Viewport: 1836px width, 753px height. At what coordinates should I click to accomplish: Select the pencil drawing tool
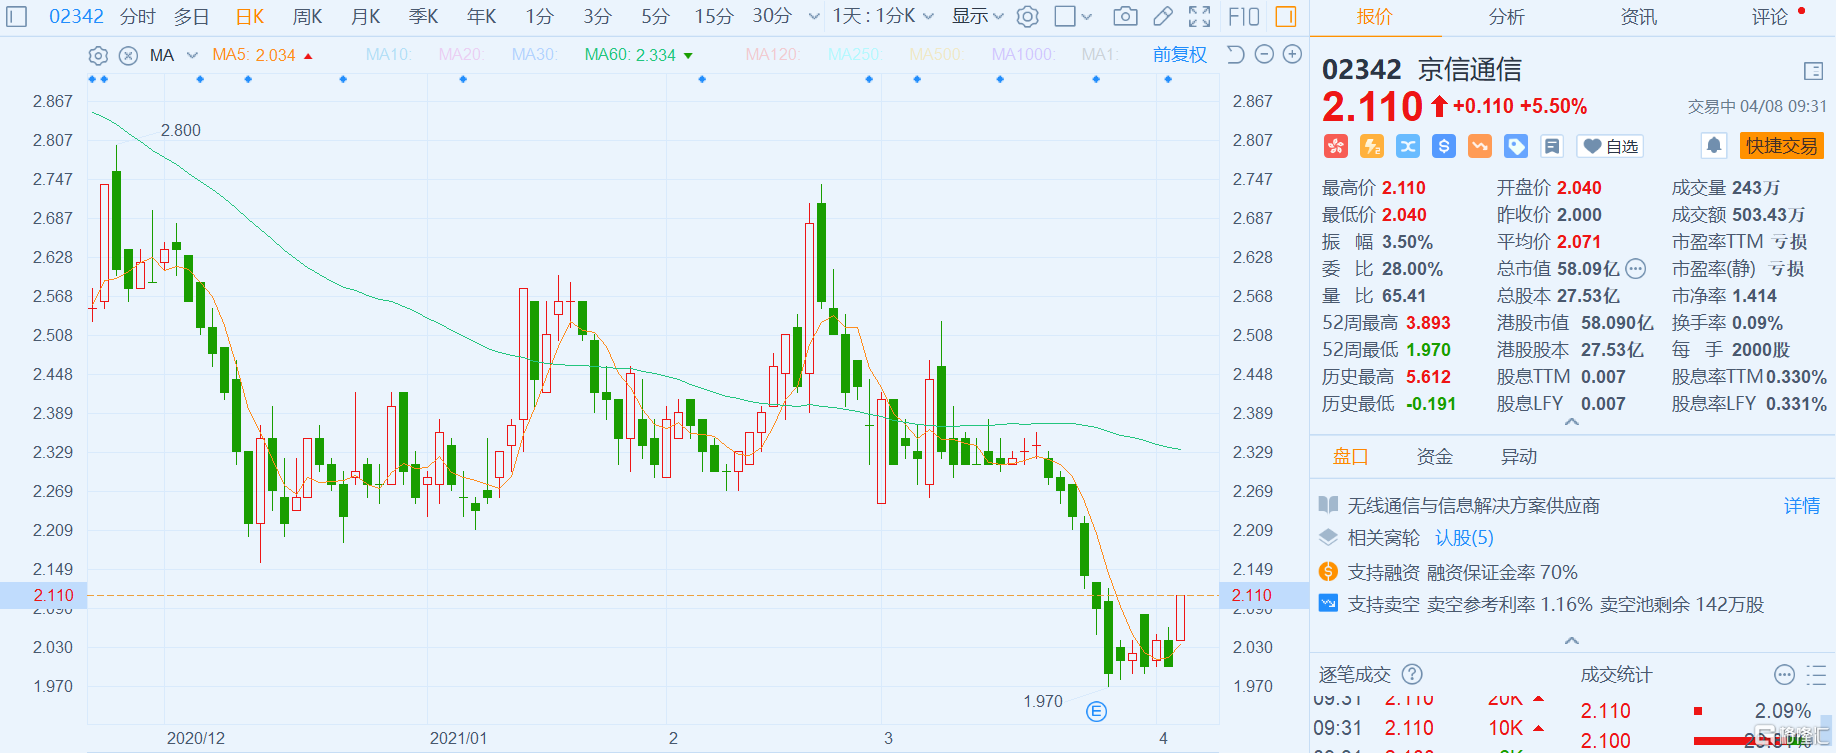(1163, 16)
